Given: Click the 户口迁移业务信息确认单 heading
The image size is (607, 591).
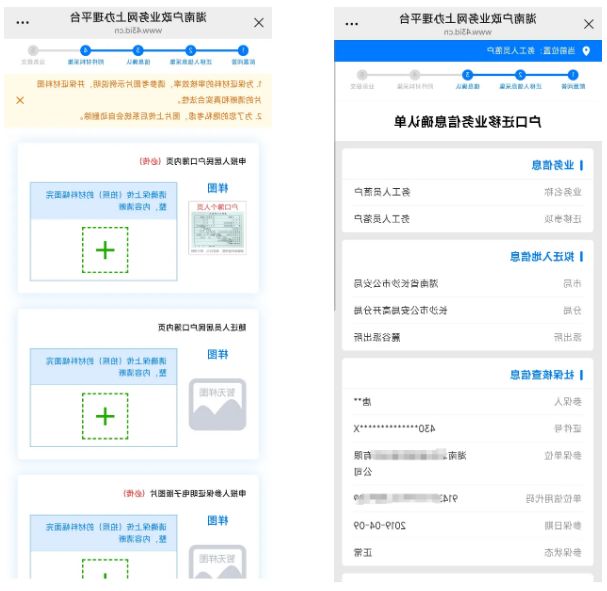Looking at the screenshot, I should click(468, 122).
